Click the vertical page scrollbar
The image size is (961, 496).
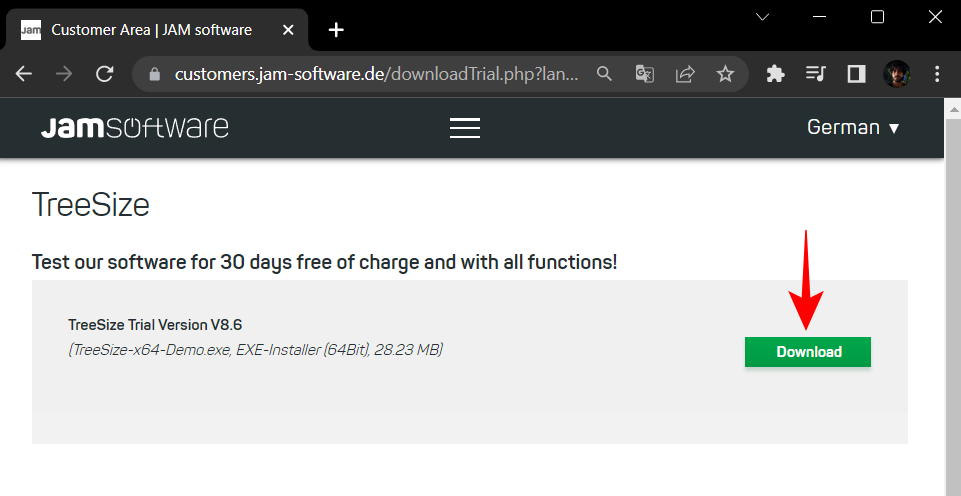952,300
